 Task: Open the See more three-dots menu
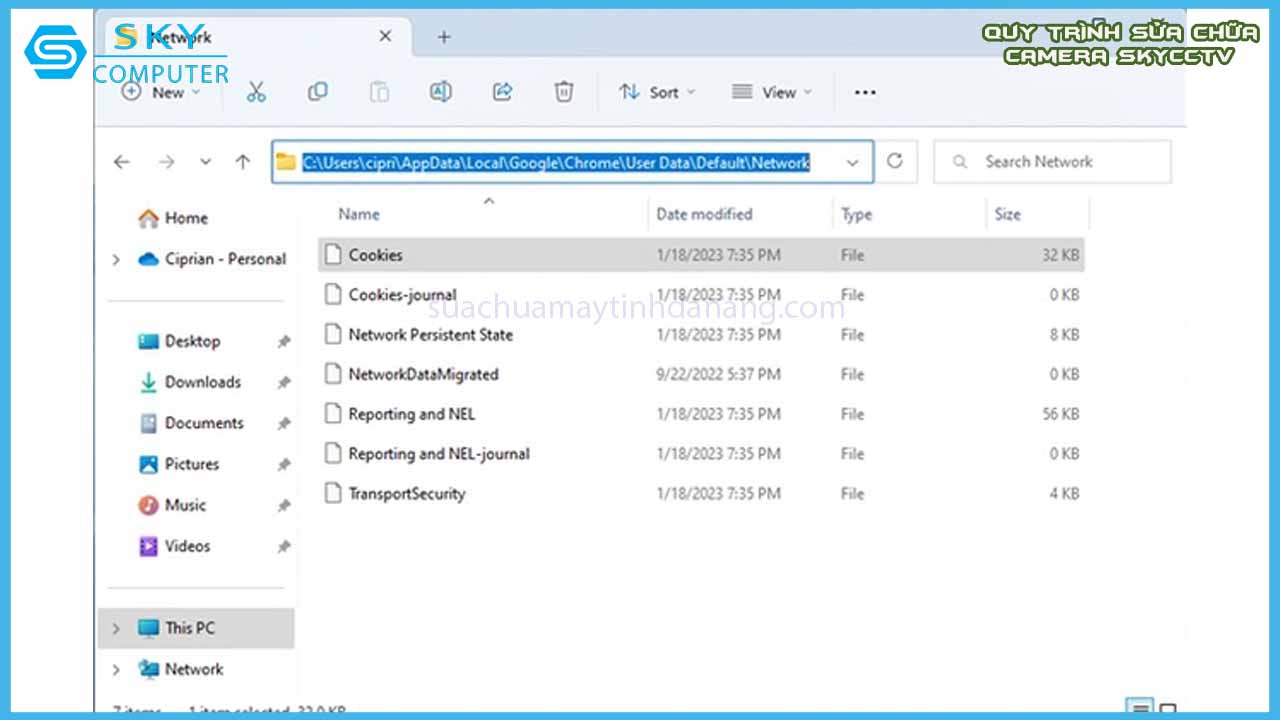(x=865, y=92)
